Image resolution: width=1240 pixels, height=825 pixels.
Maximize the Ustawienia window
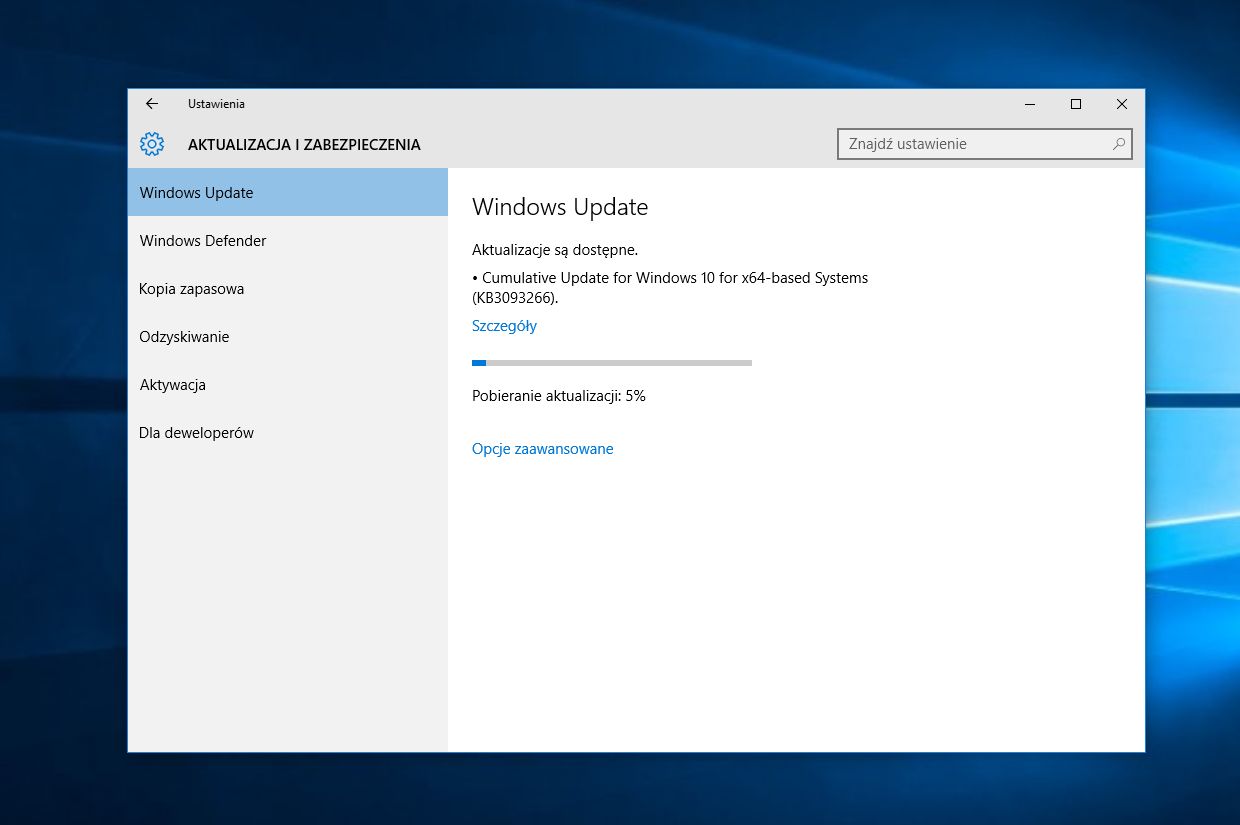(x=1076, y=104)
